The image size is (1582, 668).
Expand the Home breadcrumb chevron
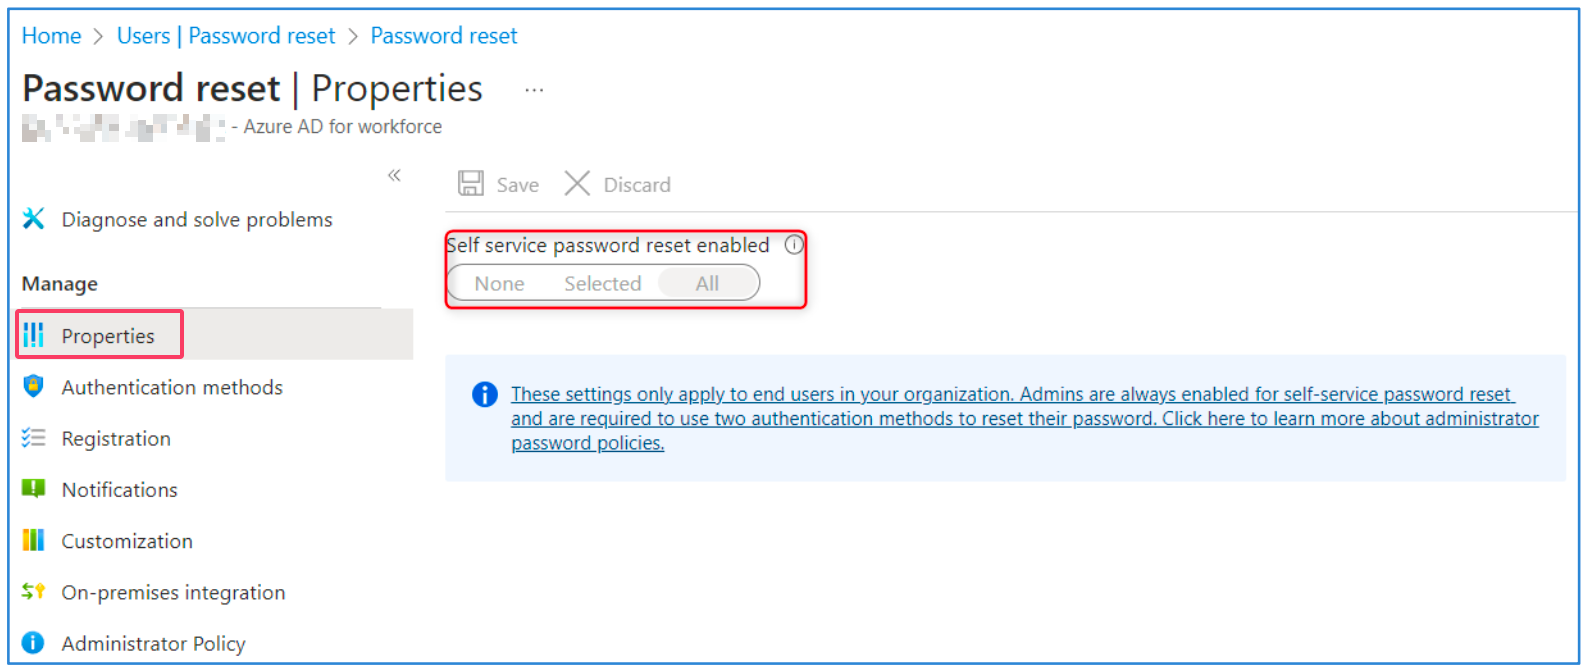click(x=96, y=35)
